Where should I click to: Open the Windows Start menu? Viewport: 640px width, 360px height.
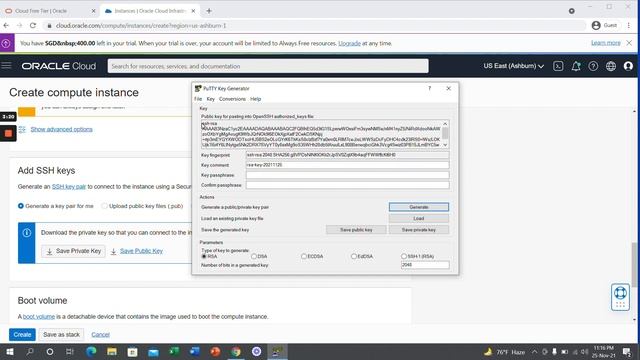point(9,351)
